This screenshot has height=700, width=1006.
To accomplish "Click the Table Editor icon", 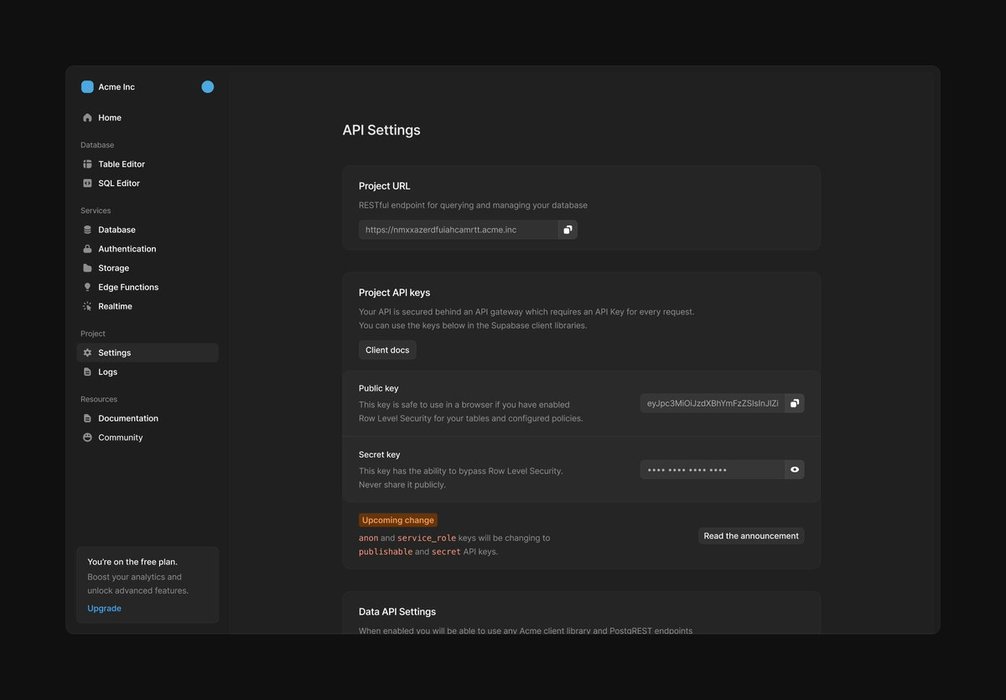I will 87,164.
